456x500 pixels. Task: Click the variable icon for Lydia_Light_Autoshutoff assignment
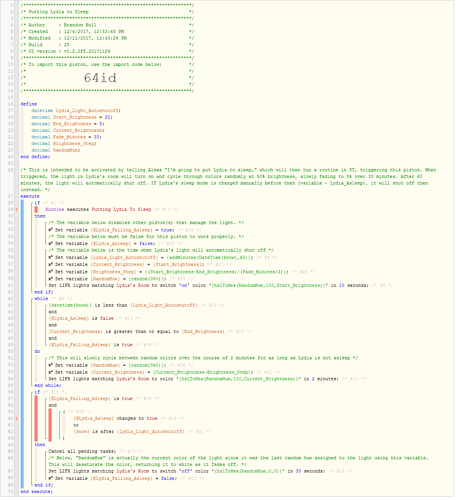[51, 258]
